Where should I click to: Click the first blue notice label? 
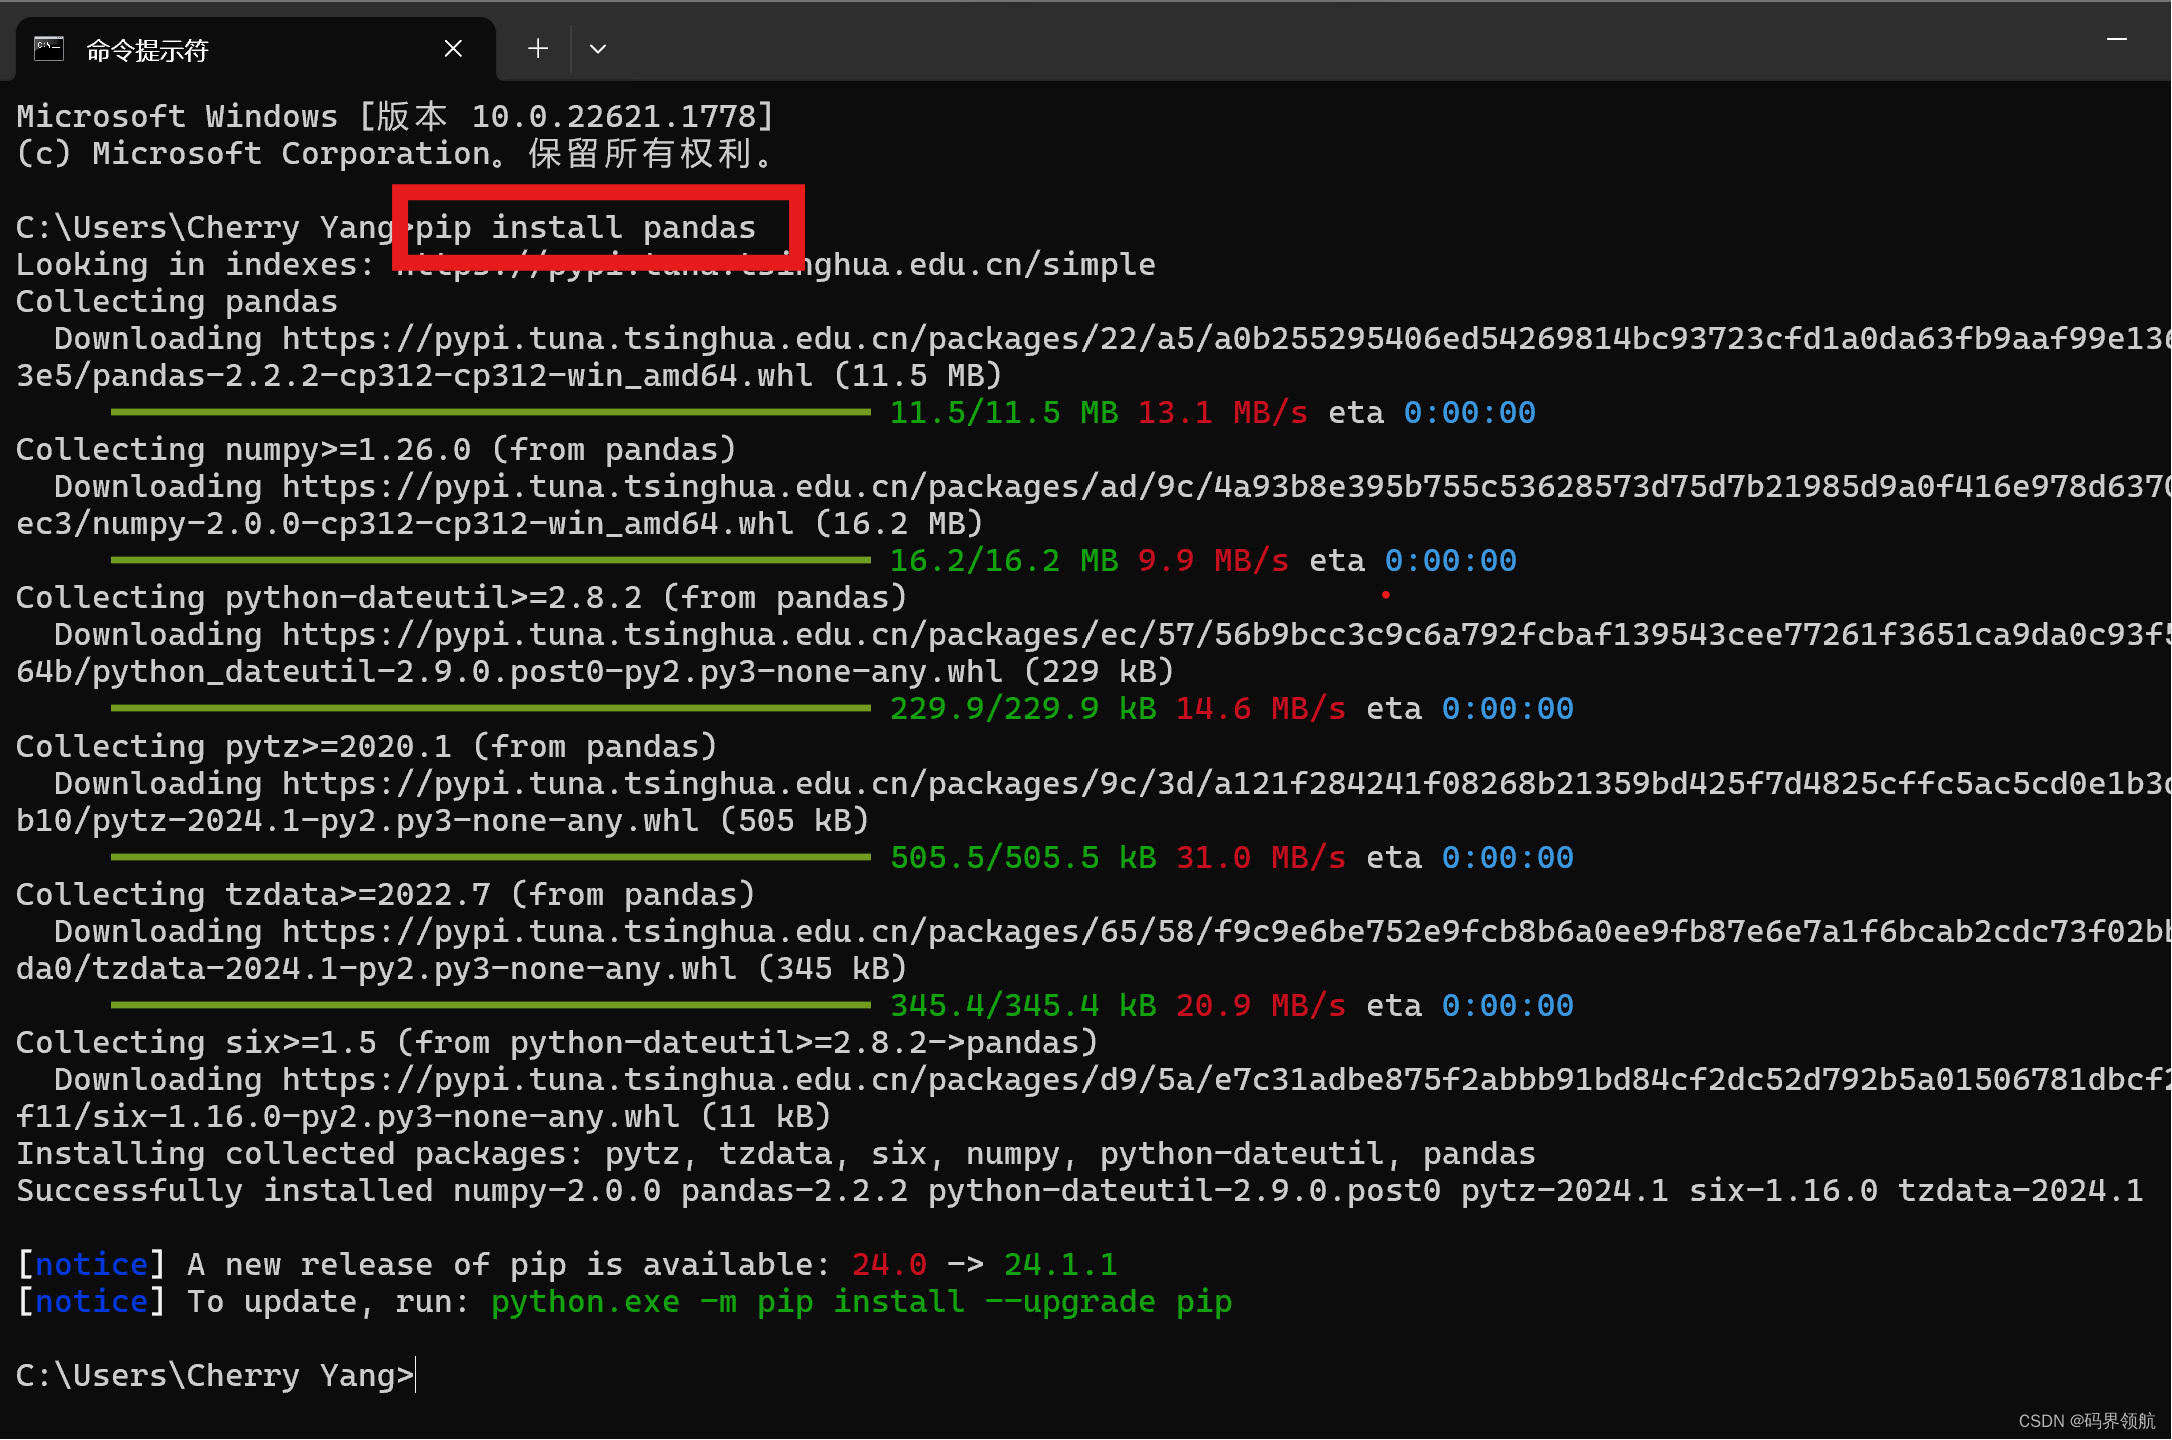point(91,1265)
